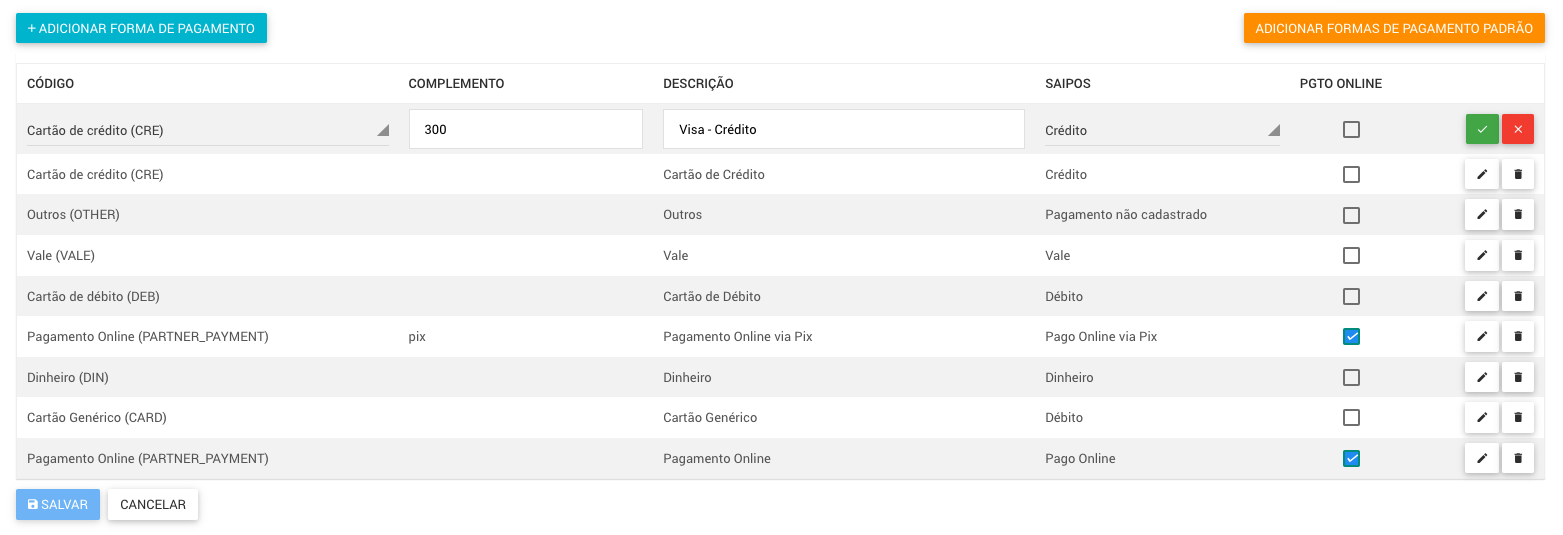Open the Código dropdown in edit row
This screenshot has height=535, width=1563.
click(x=207, y=130)
